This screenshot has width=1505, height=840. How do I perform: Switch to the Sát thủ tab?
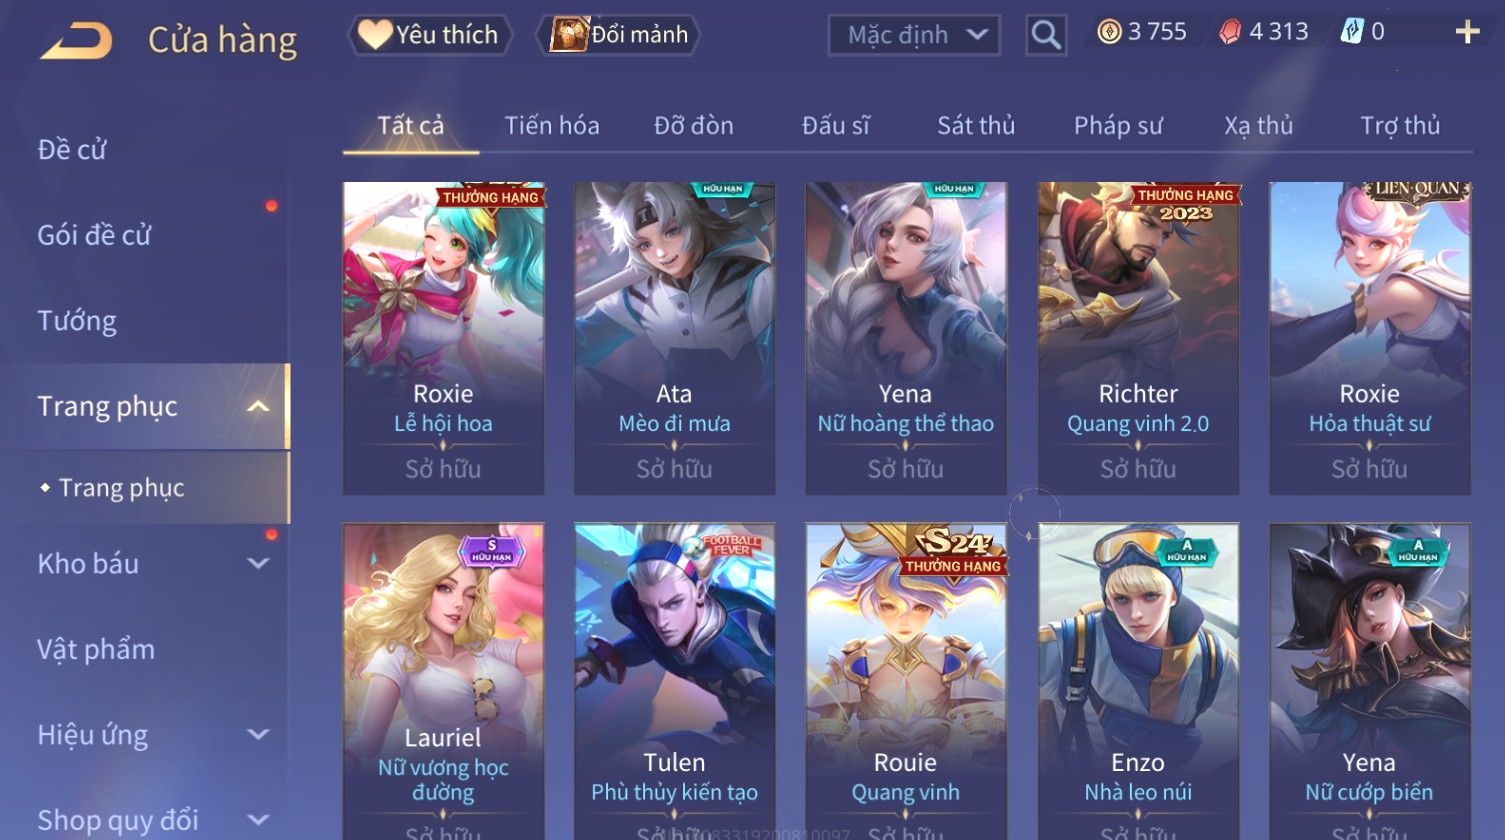coord(976,126)
